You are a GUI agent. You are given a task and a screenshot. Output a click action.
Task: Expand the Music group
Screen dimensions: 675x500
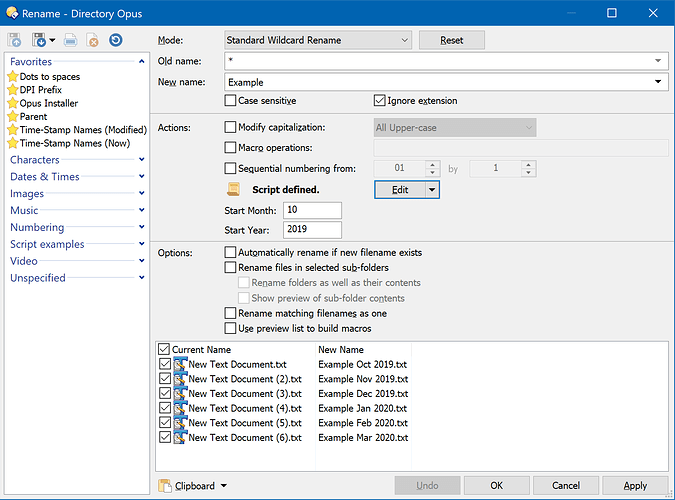click(x=142, y=210)
